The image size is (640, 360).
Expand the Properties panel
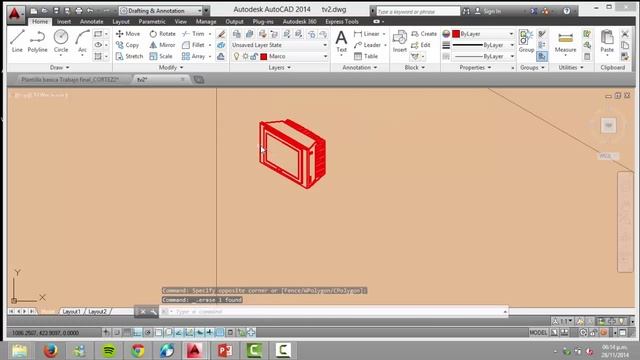pyautogui.click(x=475, y=67)
